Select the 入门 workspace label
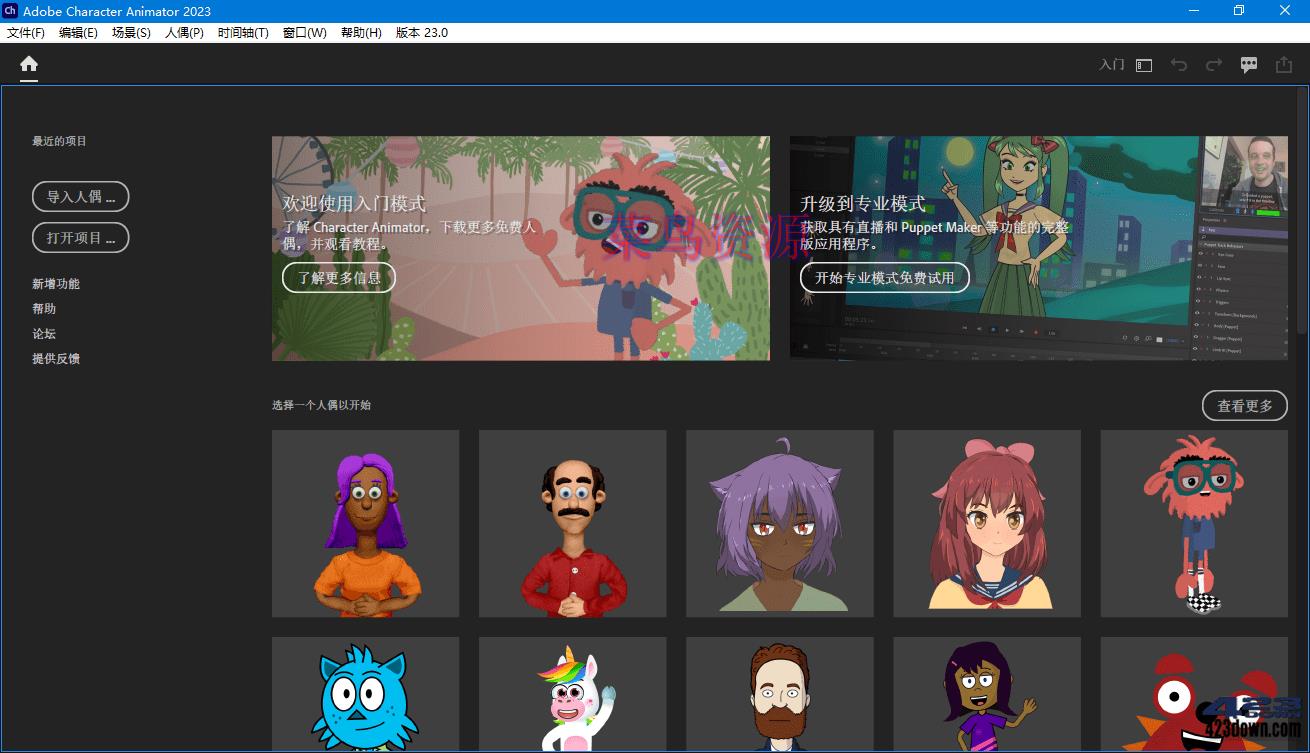This screenshot has width=1310, height=753. tap(1110, 64)
